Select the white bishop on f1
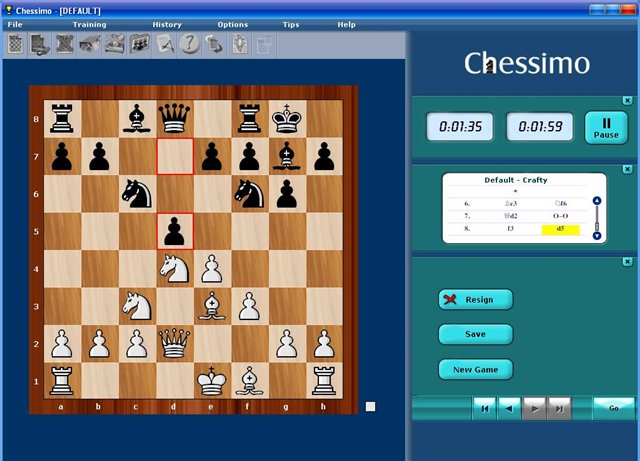The width and height of the screenshot is (640, 461). [250, 381]
